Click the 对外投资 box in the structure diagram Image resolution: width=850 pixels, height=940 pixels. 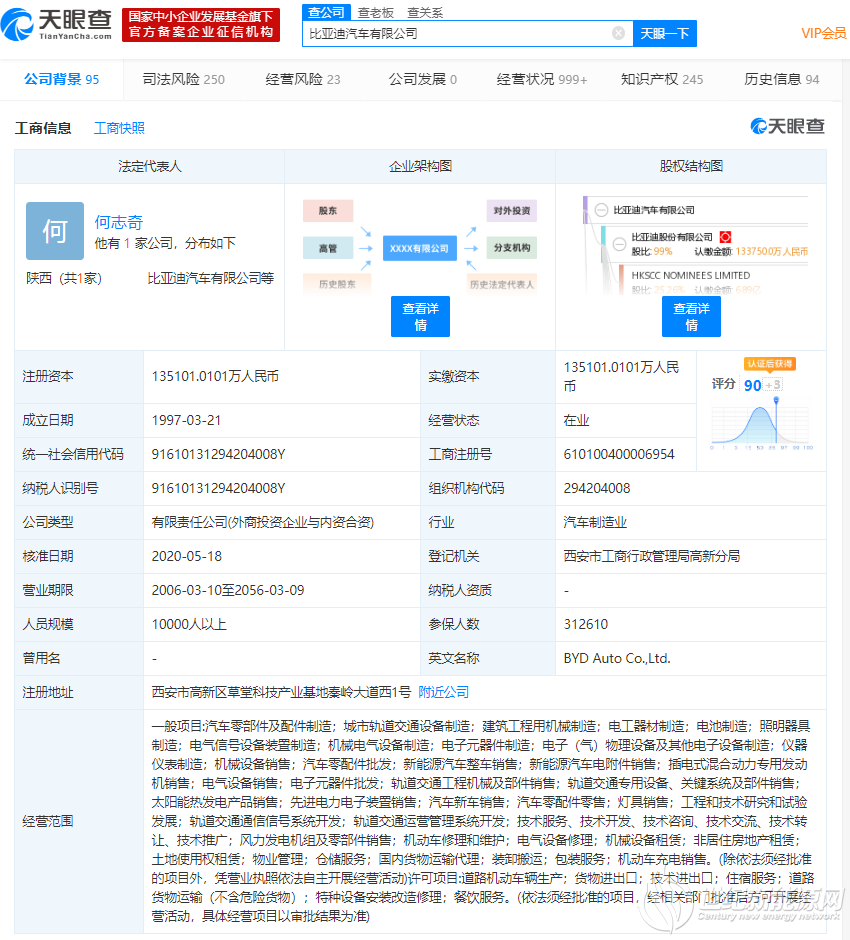[511, 210]
